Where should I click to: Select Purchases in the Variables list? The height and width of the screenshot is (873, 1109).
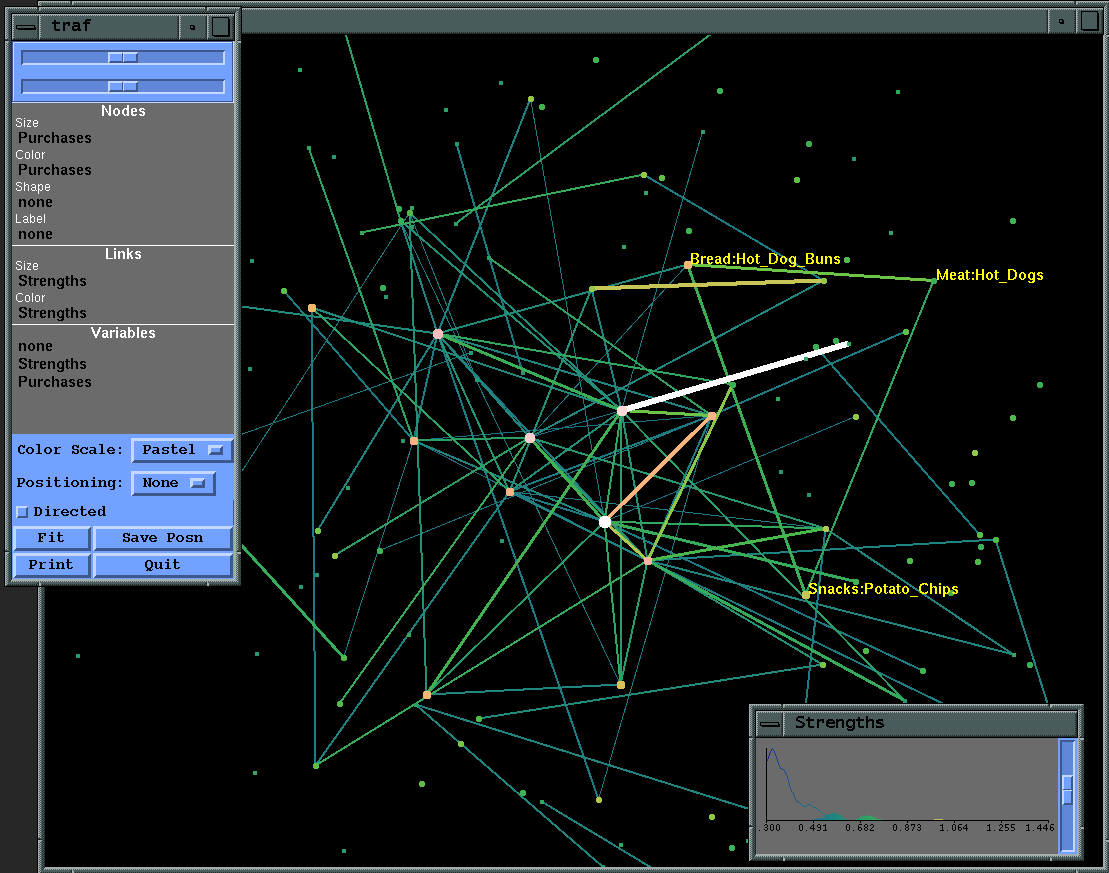tap(54, 382)
